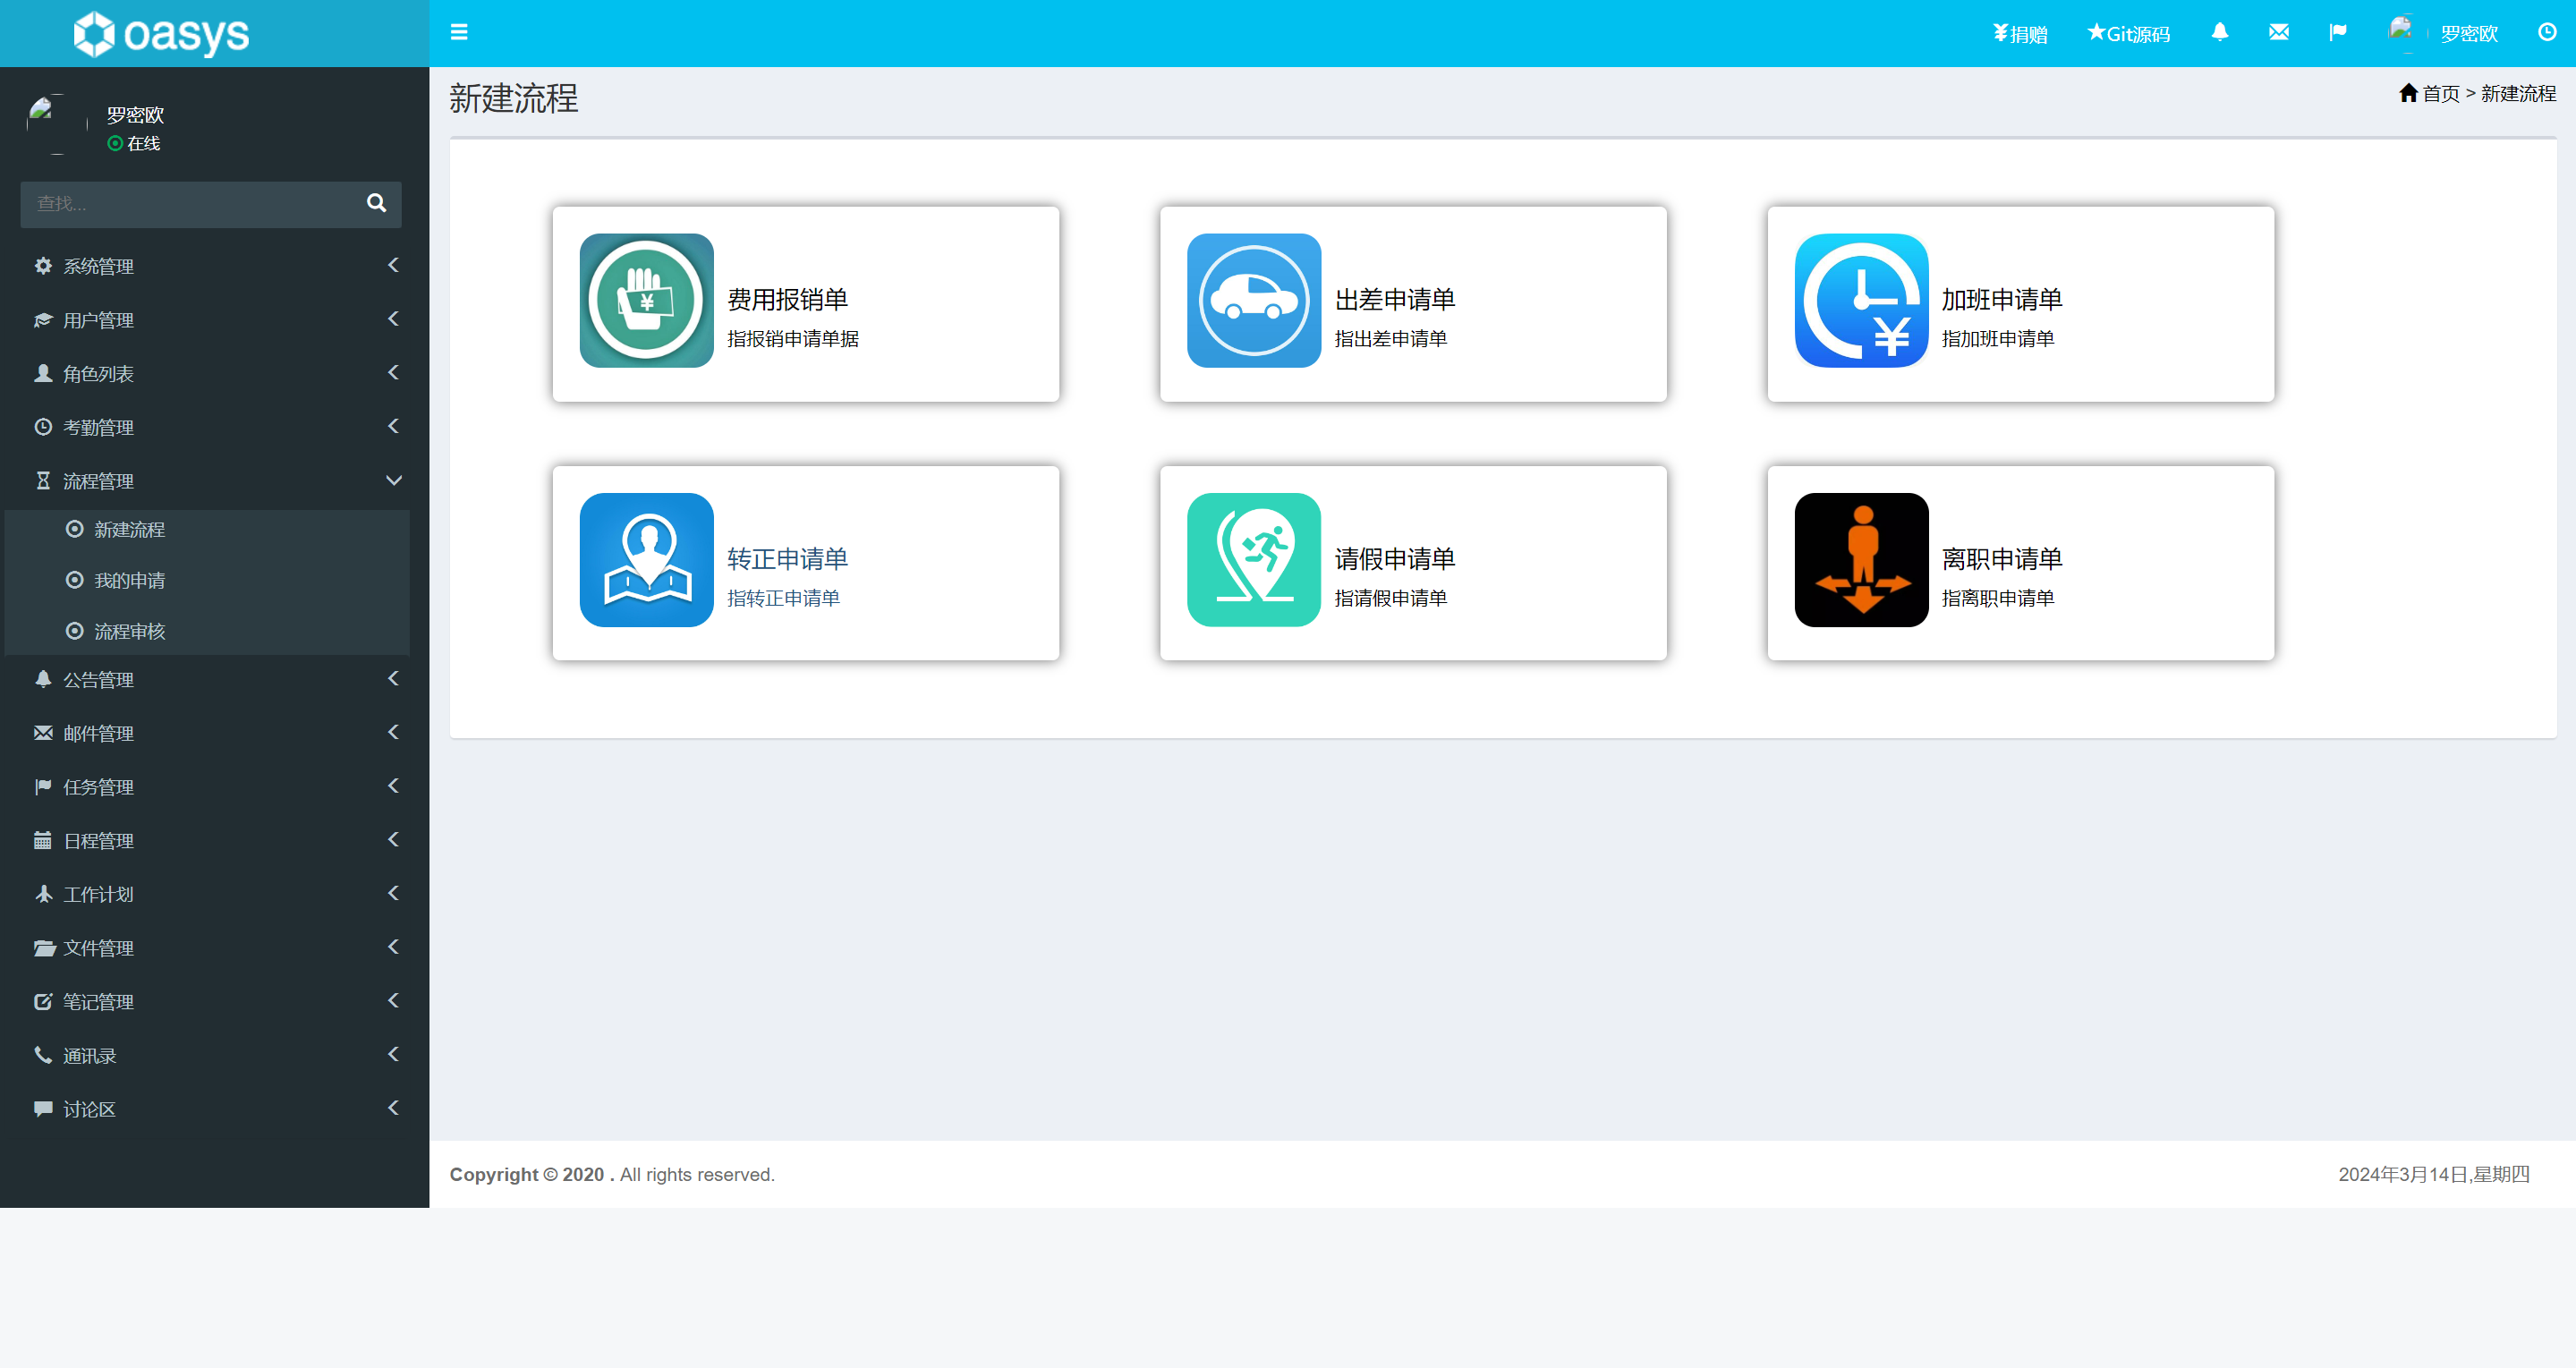Image resolution: width=2576 pixels, height=1368 pixels.
Task: Click the 首页 breadcrumb link
Action: click(2441, 94)
